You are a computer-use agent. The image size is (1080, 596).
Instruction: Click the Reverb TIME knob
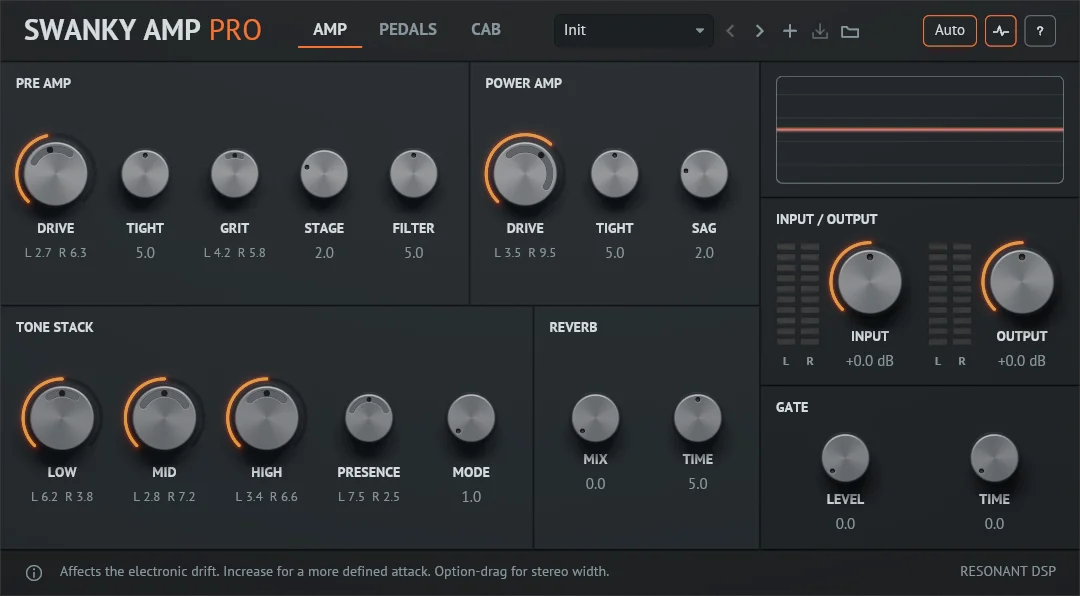(698, 418)
